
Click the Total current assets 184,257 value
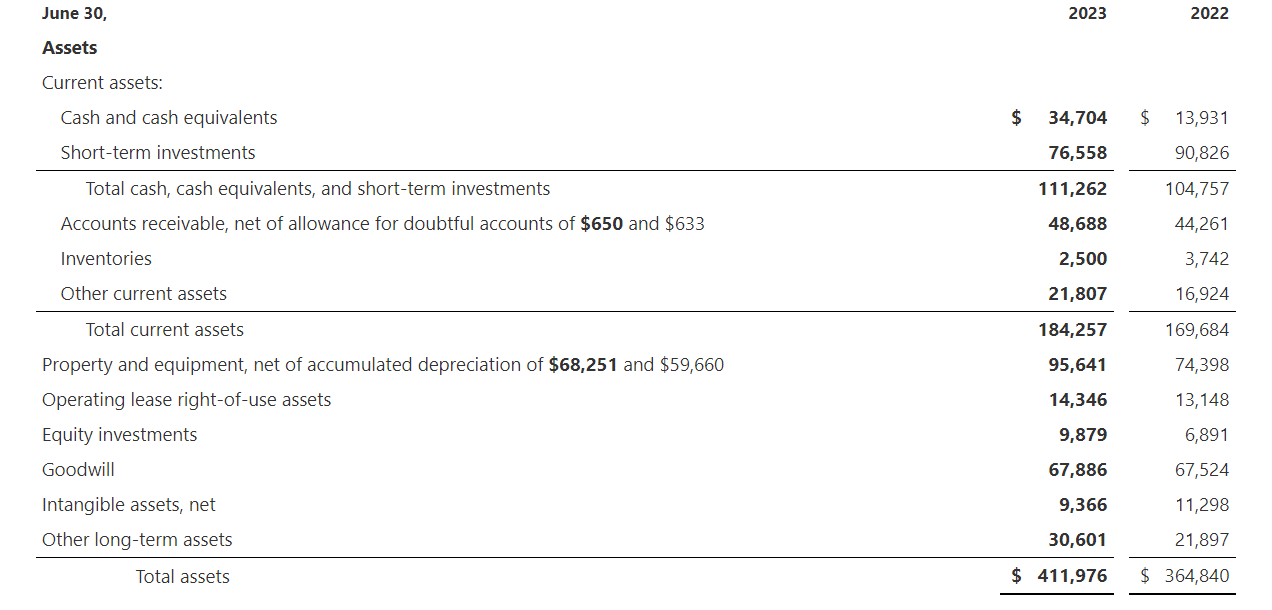coord(1073,330)
